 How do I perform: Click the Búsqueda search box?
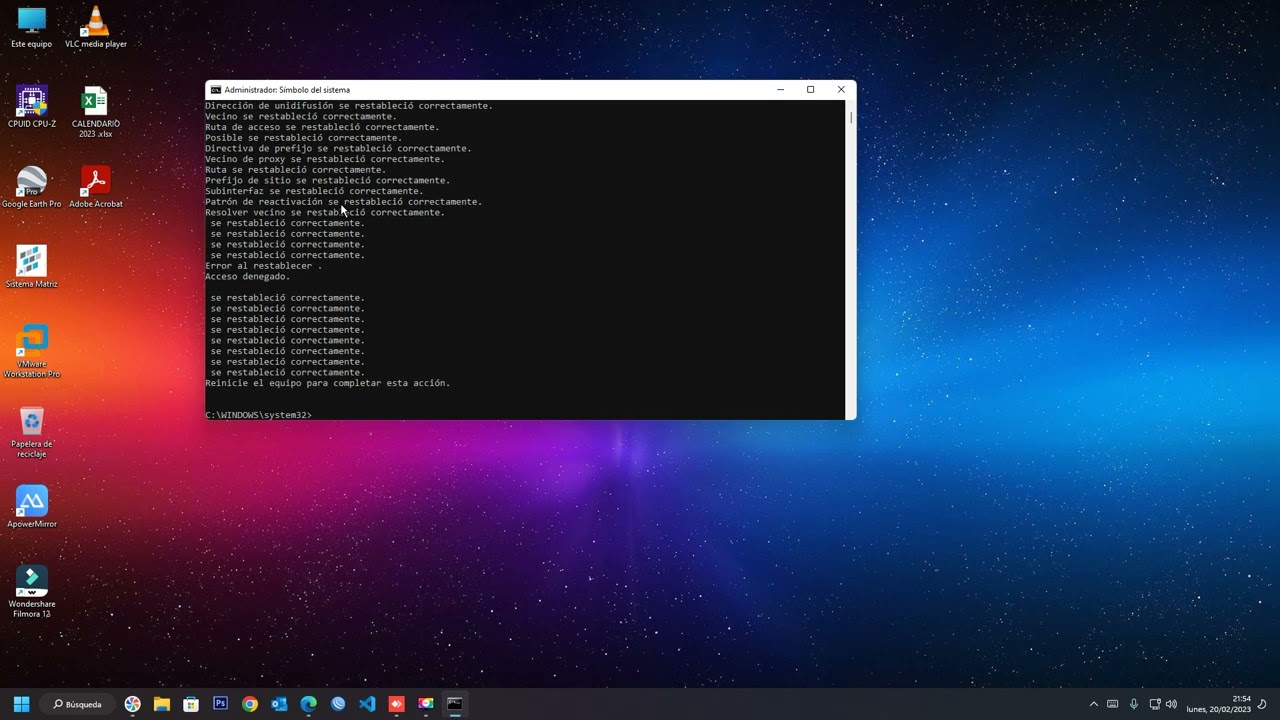pyautogui.click(x=78, y=704)
